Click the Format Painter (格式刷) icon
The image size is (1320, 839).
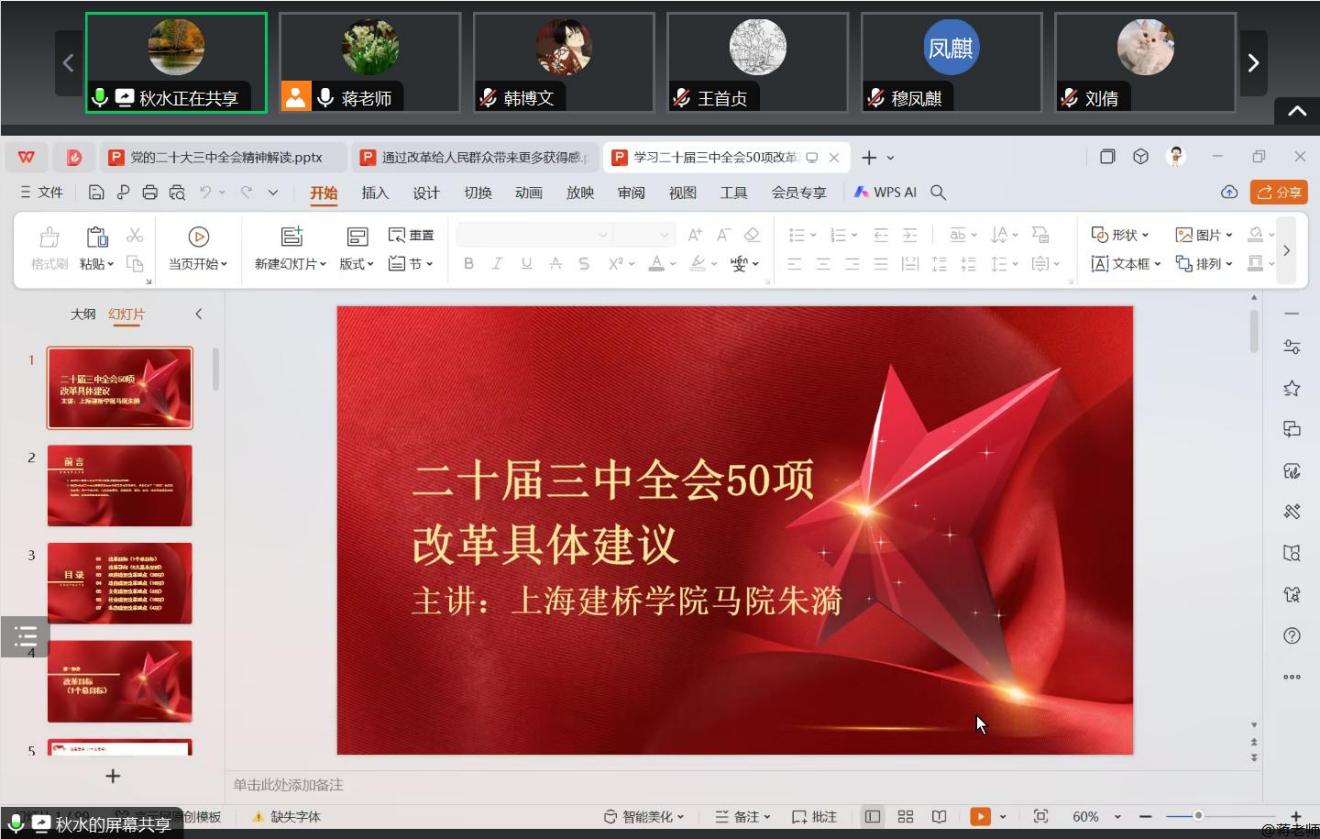(48, 238)
